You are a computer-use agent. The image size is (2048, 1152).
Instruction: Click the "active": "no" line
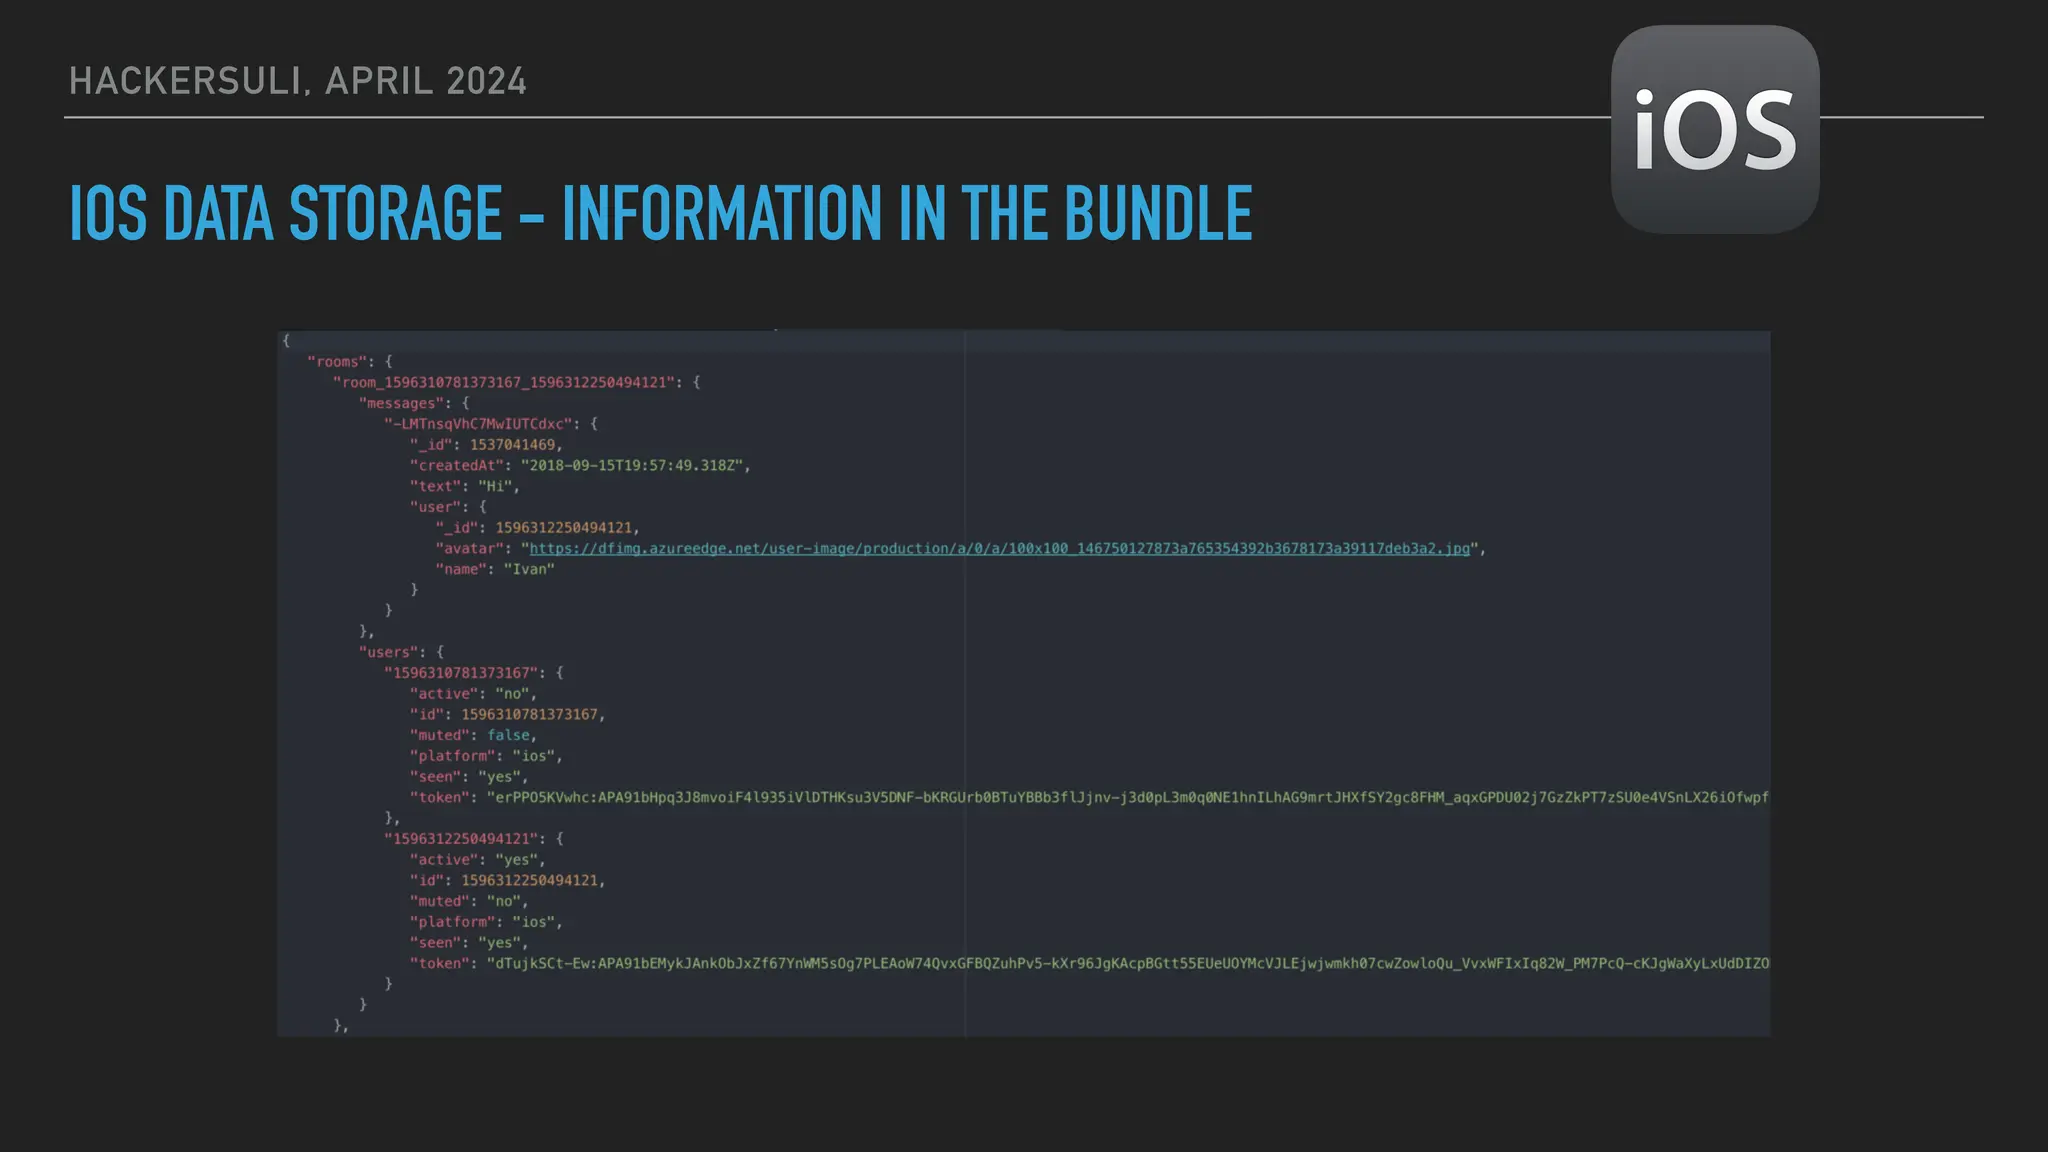(x=473, y=693)
